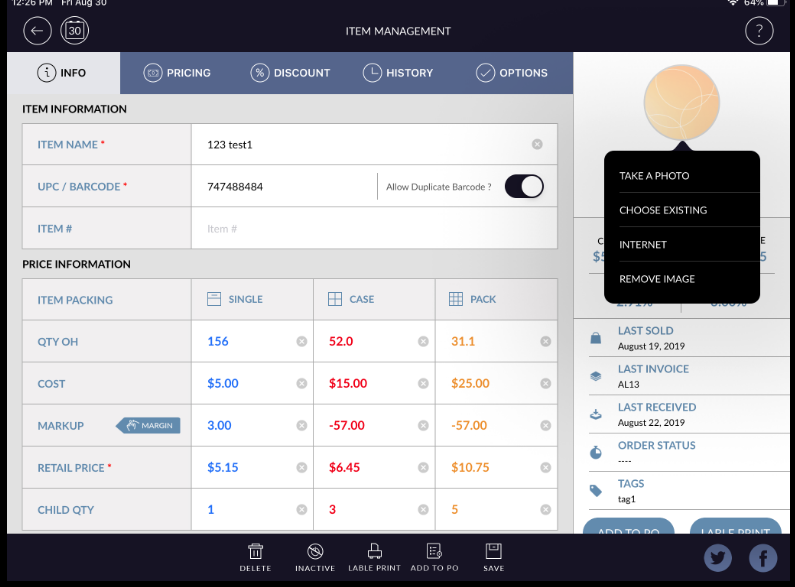Open the Facebook icon

click(763, 558)
